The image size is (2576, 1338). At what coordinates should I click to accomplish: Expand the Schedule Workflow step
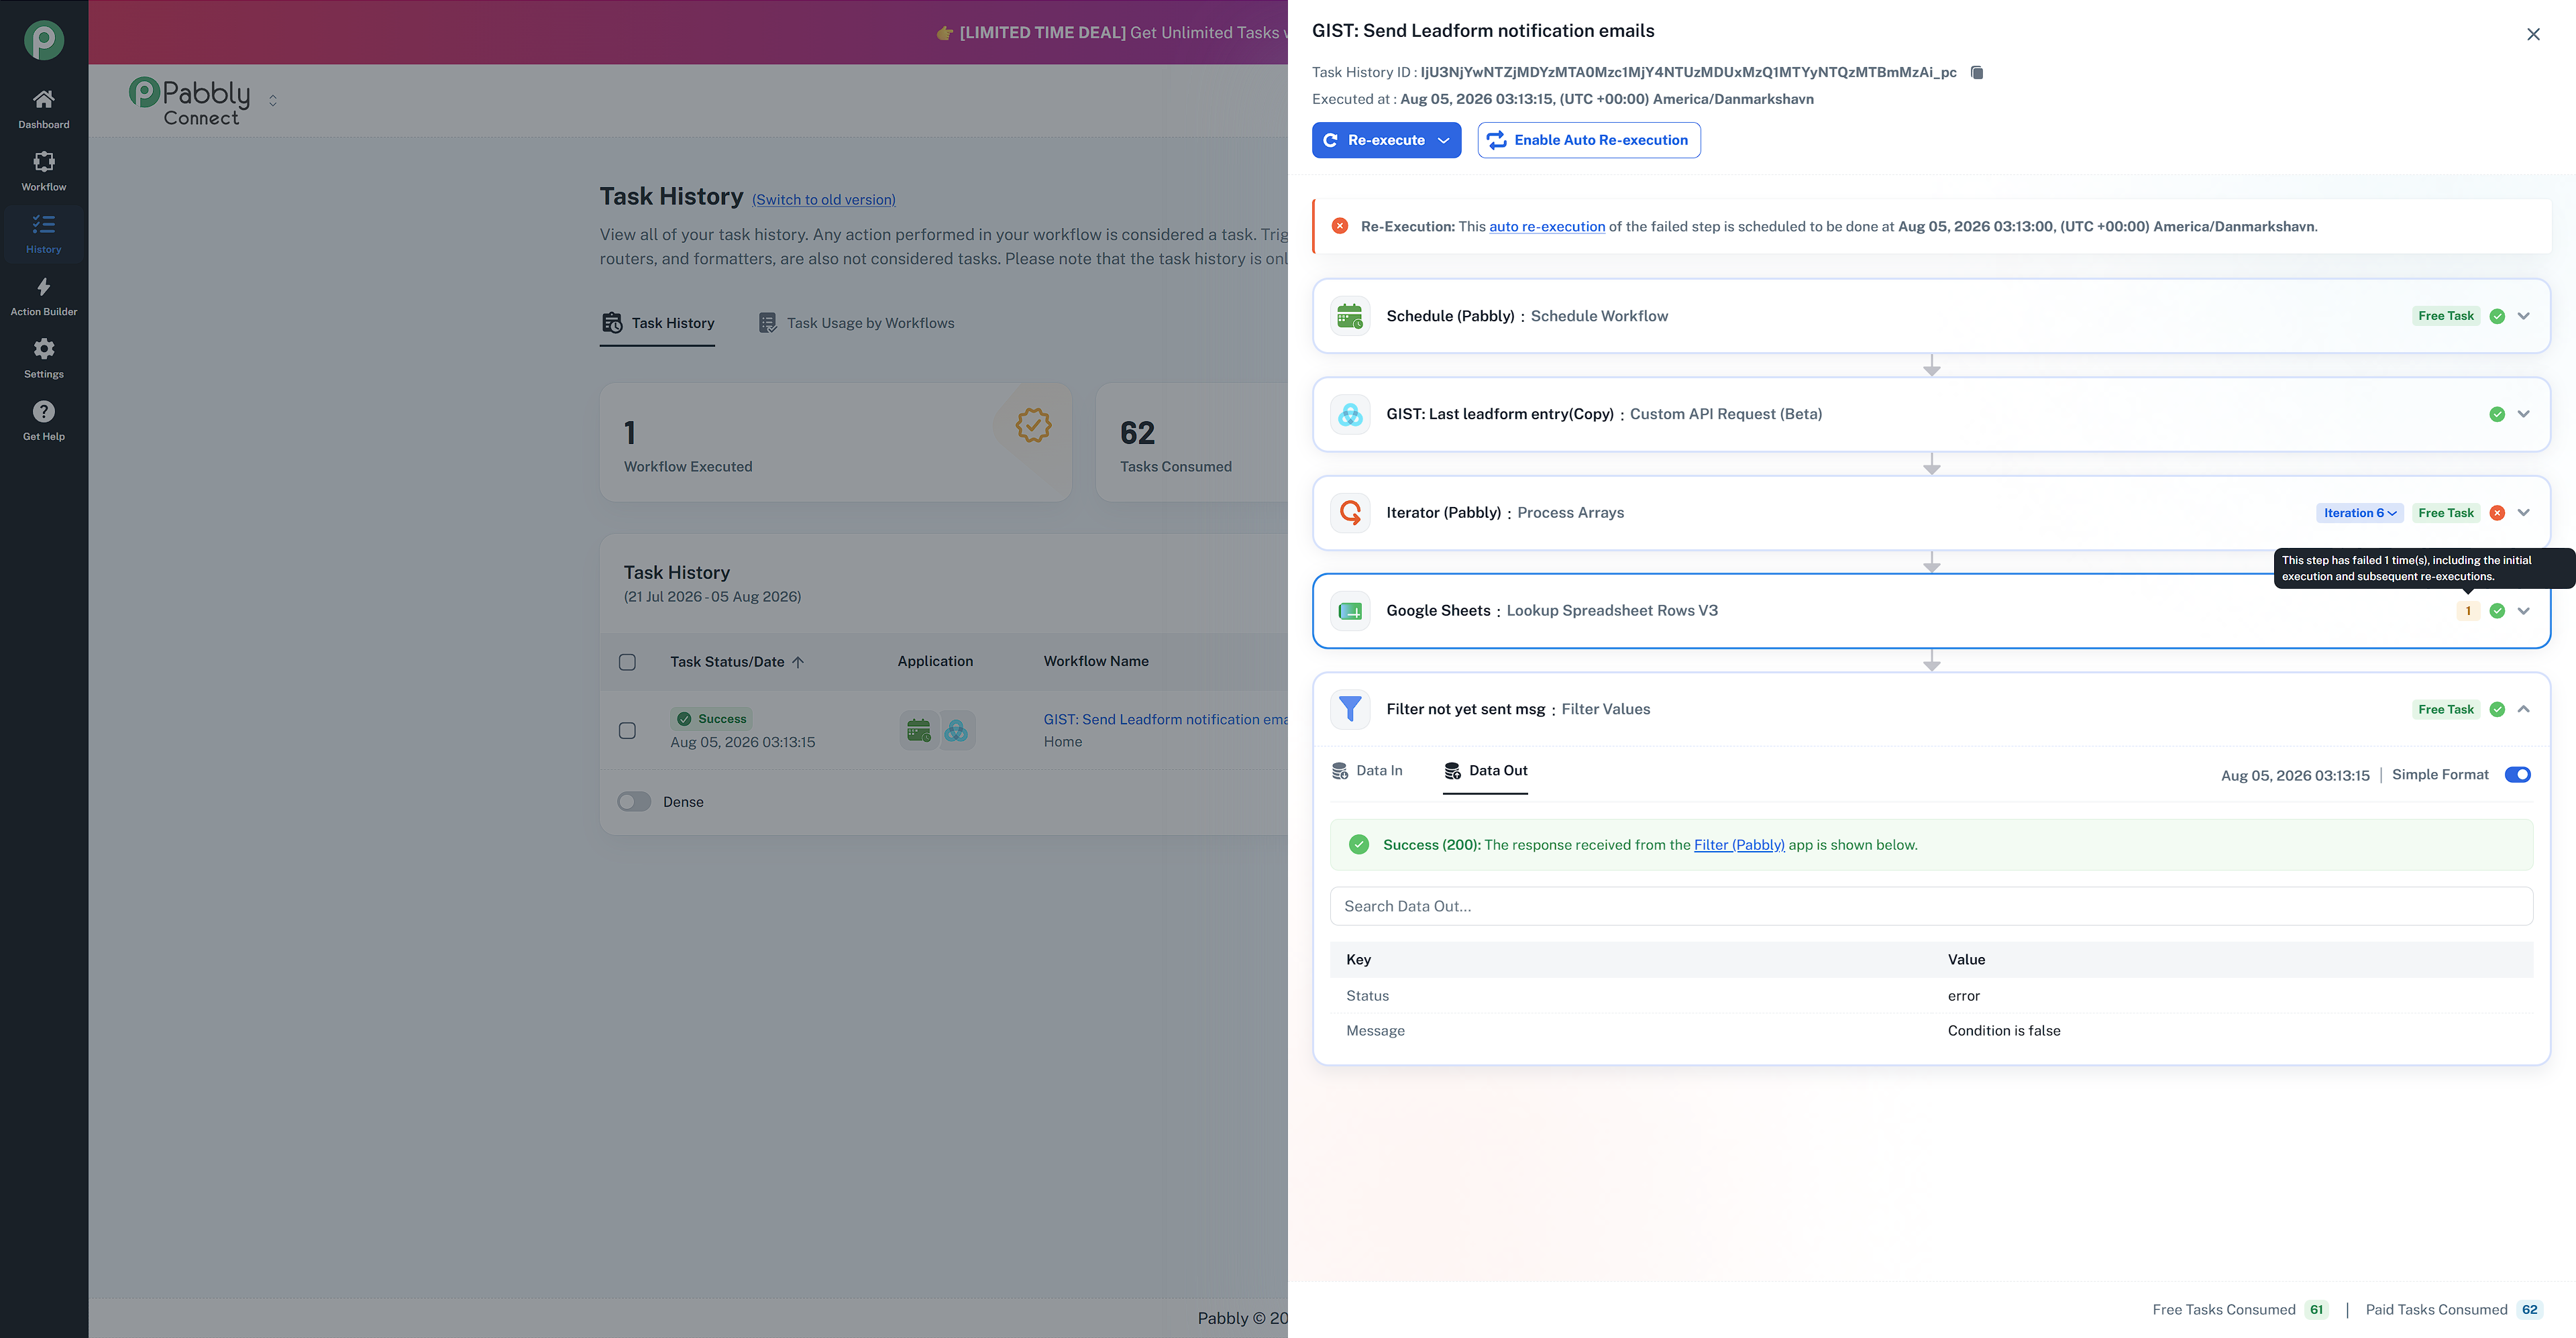click(x=2524, y=316)
